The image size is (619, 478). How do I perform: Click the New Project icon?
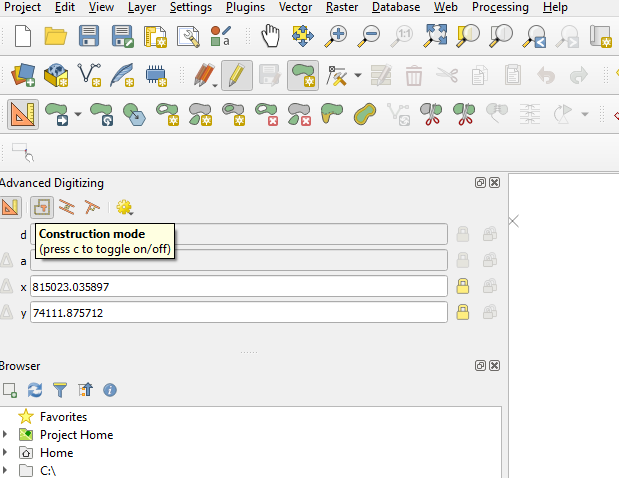(x=23, y=37)
